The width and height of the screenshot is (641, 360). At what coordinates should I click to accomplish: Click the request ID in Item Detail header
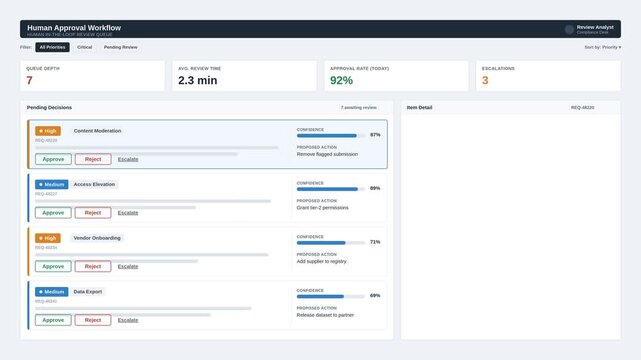[583, 107]
